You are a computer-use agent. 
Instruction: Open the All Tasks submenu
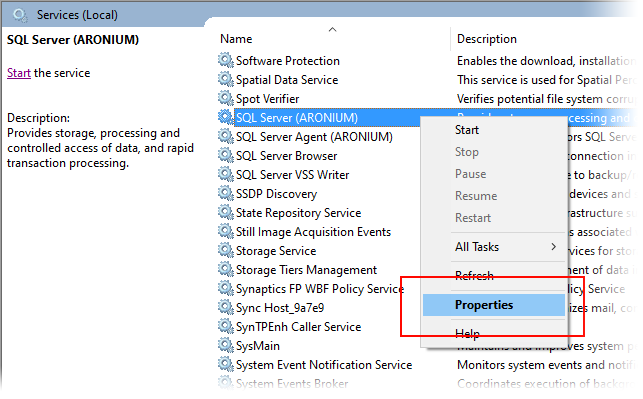point(494,247)
